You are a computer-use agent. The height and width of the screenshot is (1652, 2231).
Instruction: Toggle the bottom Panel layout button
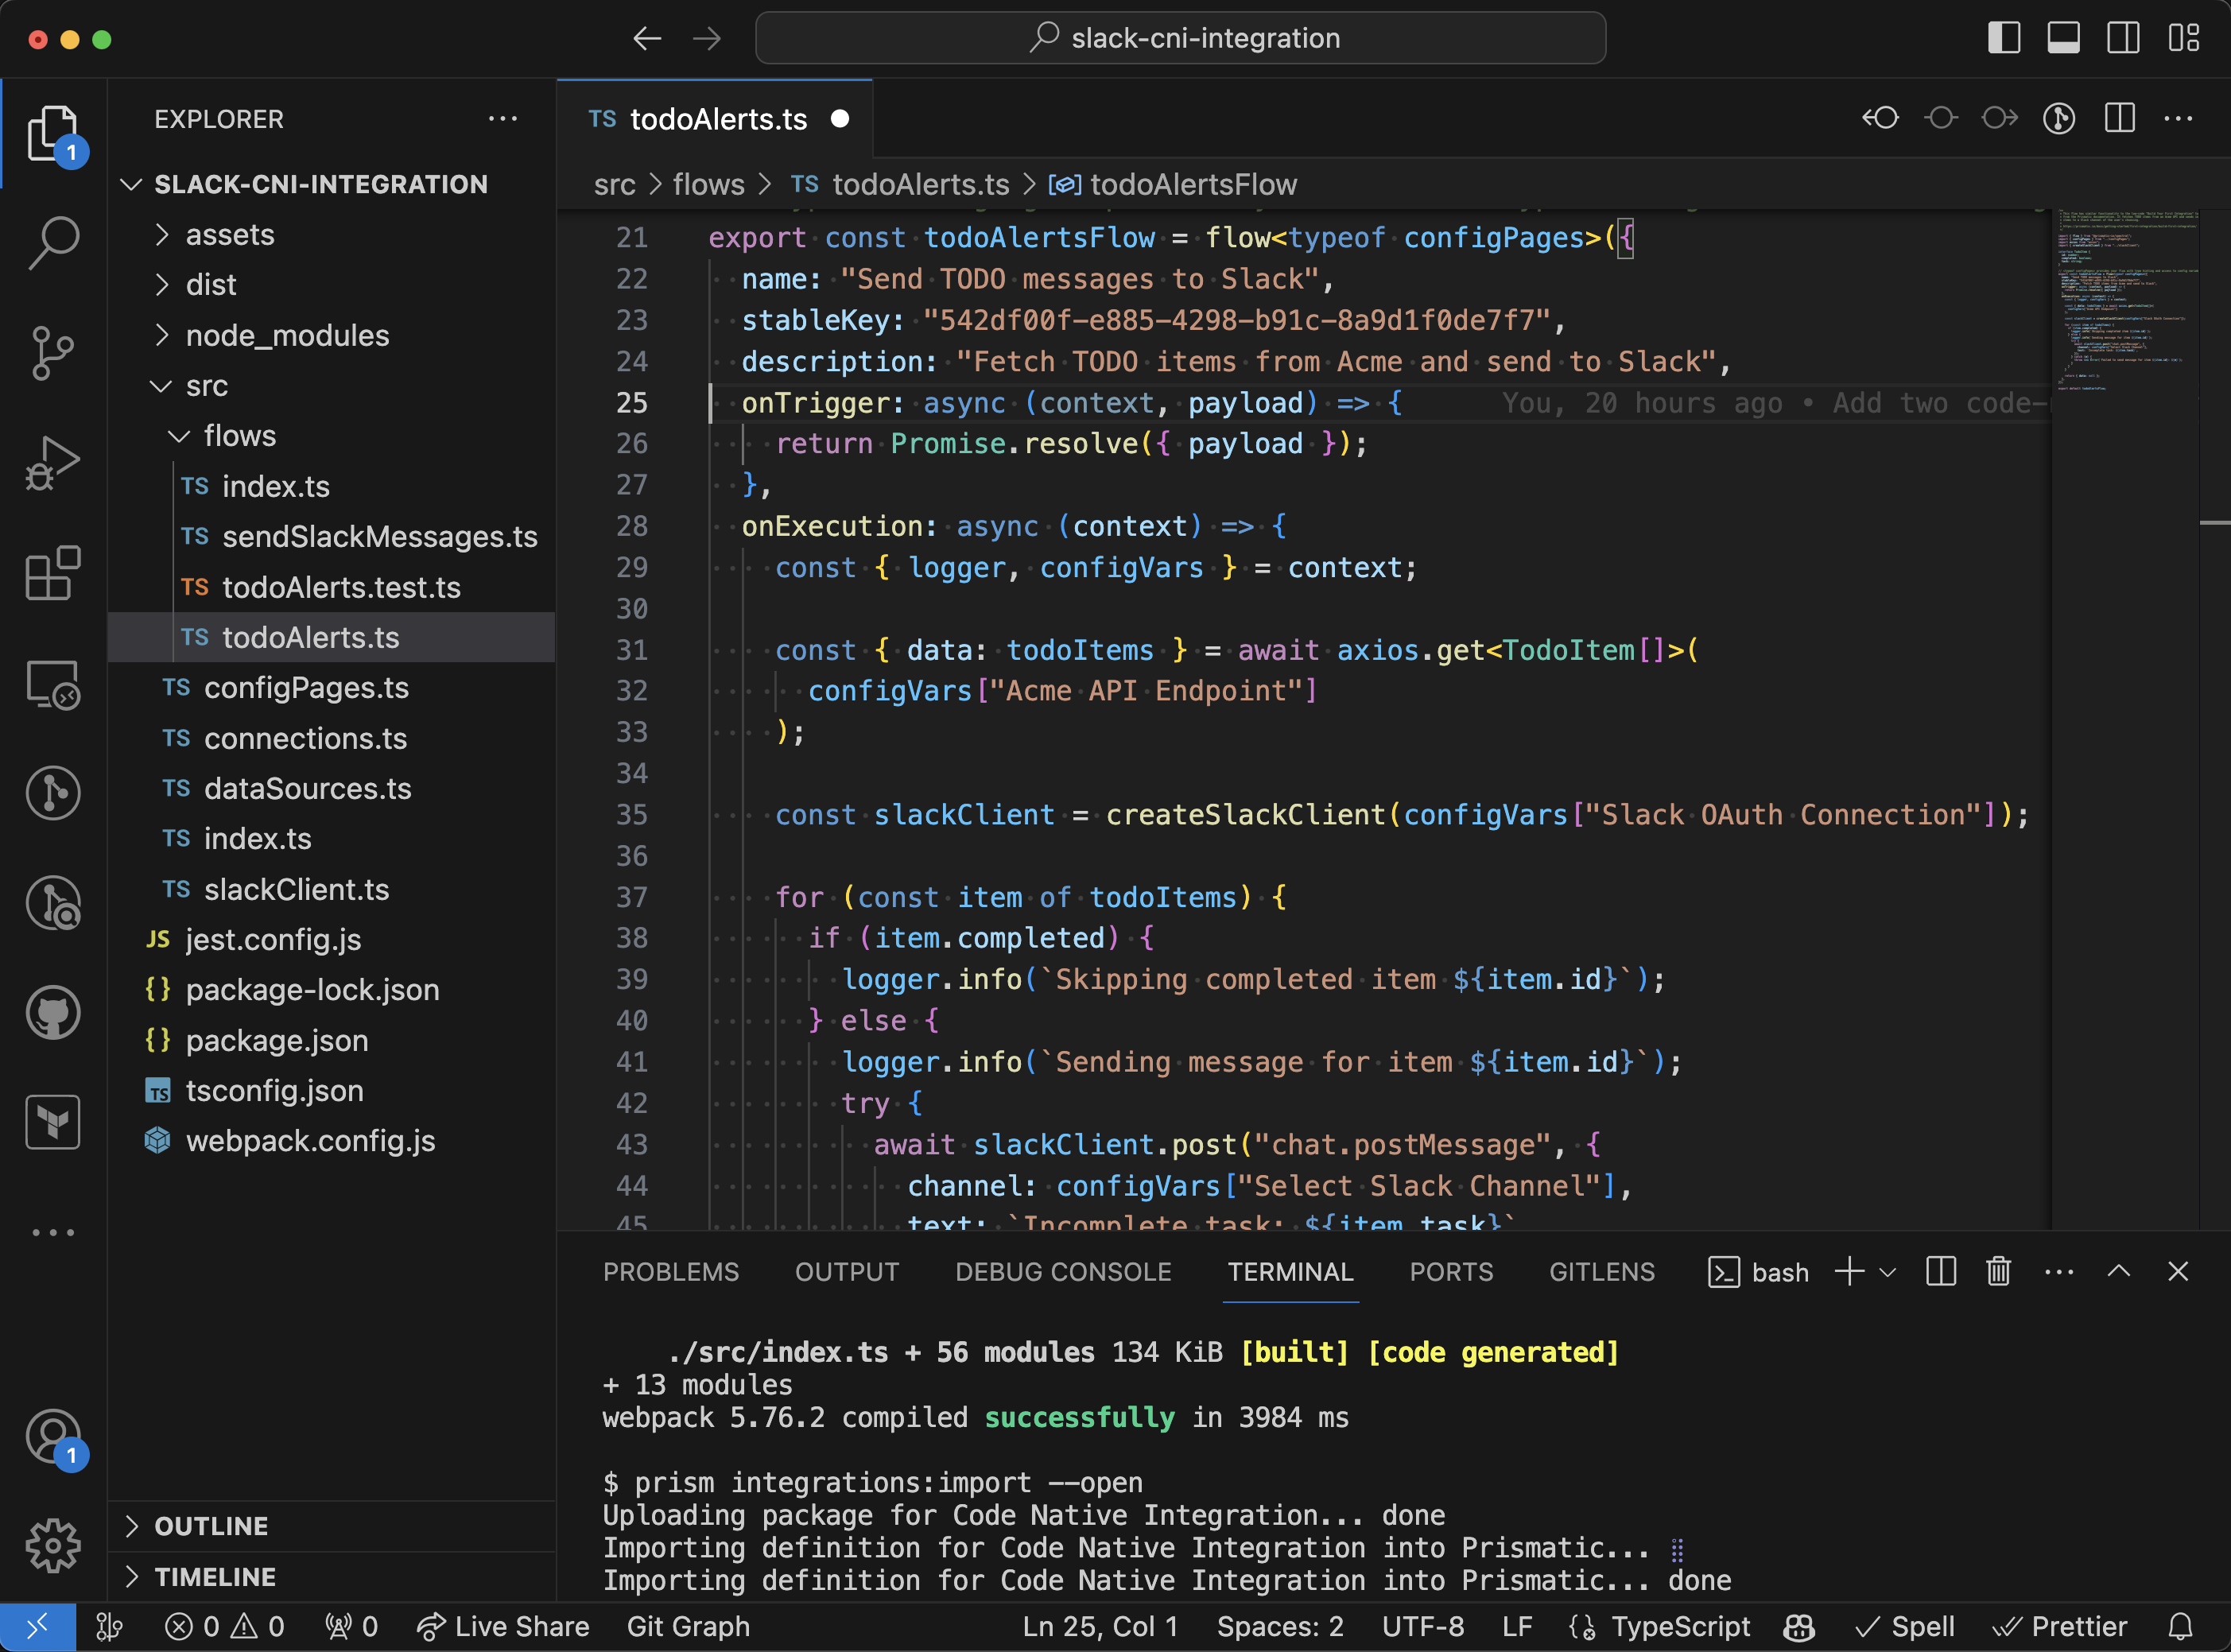click(x=2063, y=38)
